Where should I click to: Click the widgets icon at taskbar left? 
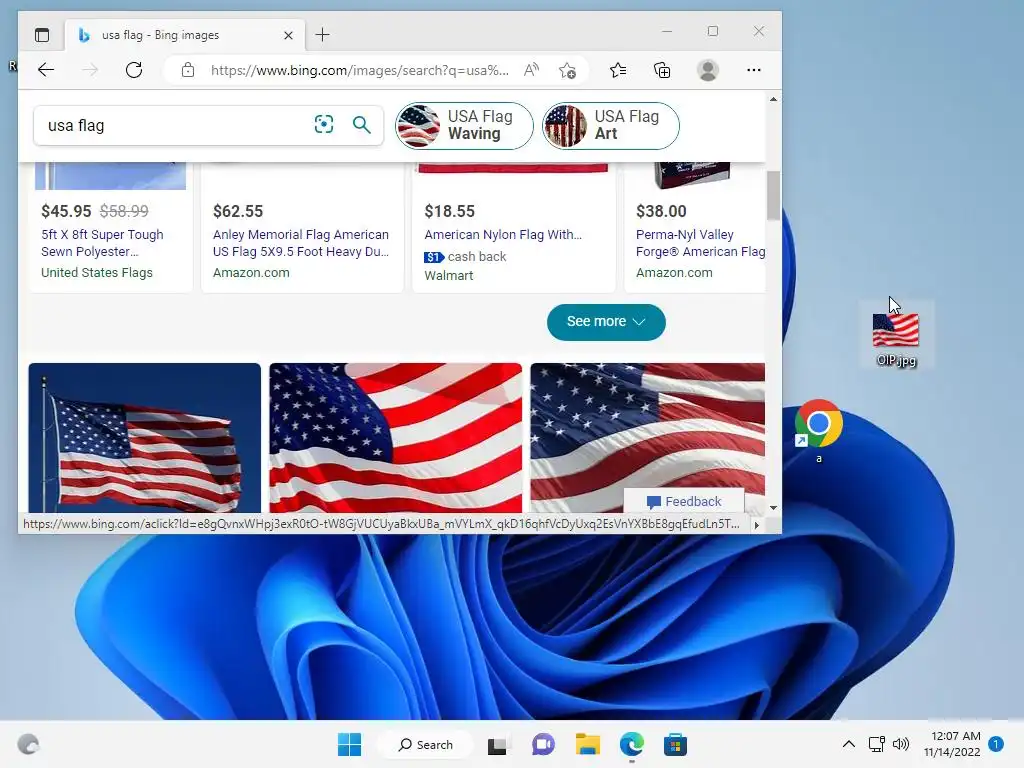28,744
